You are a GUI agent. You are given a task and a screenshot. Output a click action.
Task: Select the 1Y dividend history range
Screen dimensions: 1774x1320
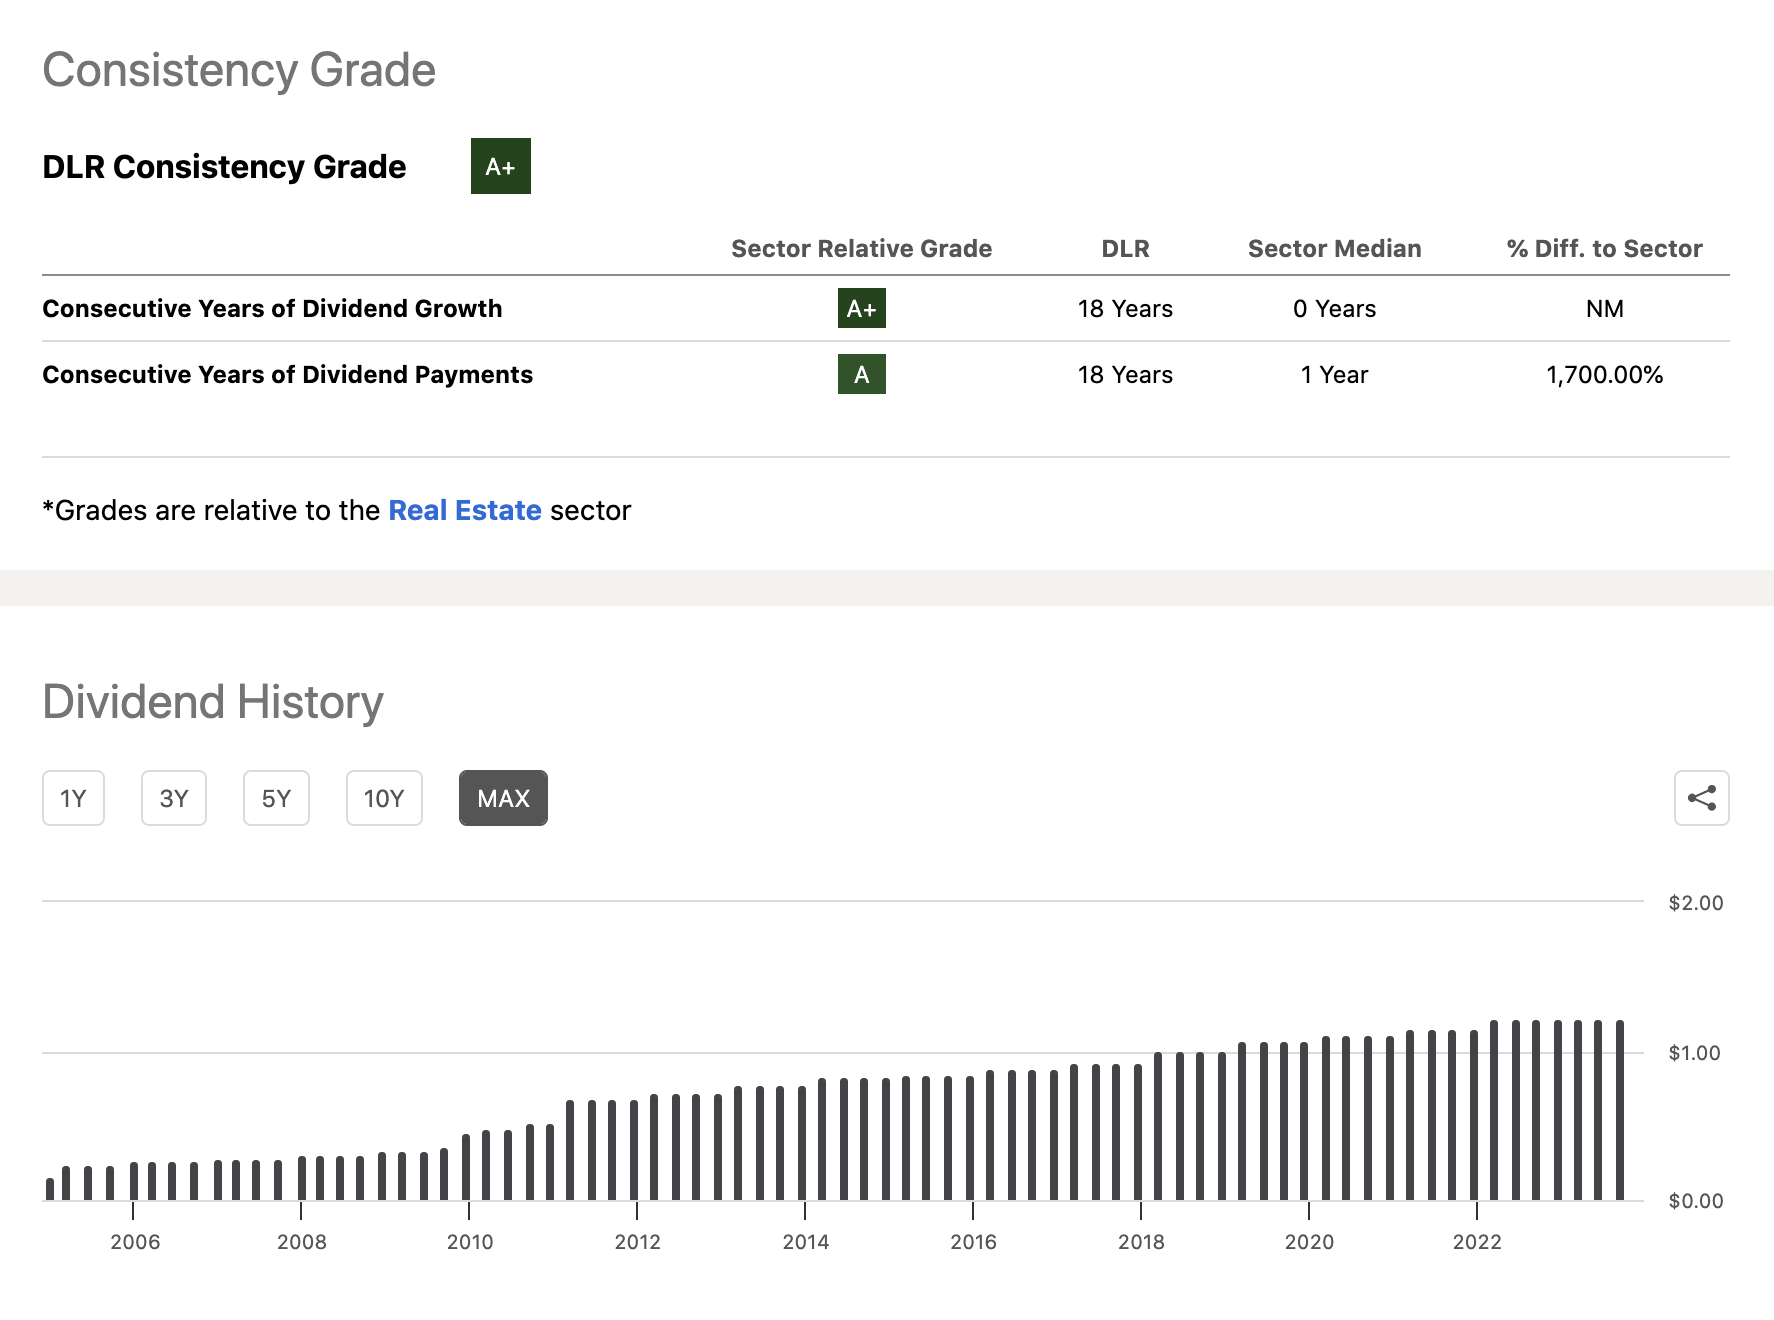[x=73, y=798]
